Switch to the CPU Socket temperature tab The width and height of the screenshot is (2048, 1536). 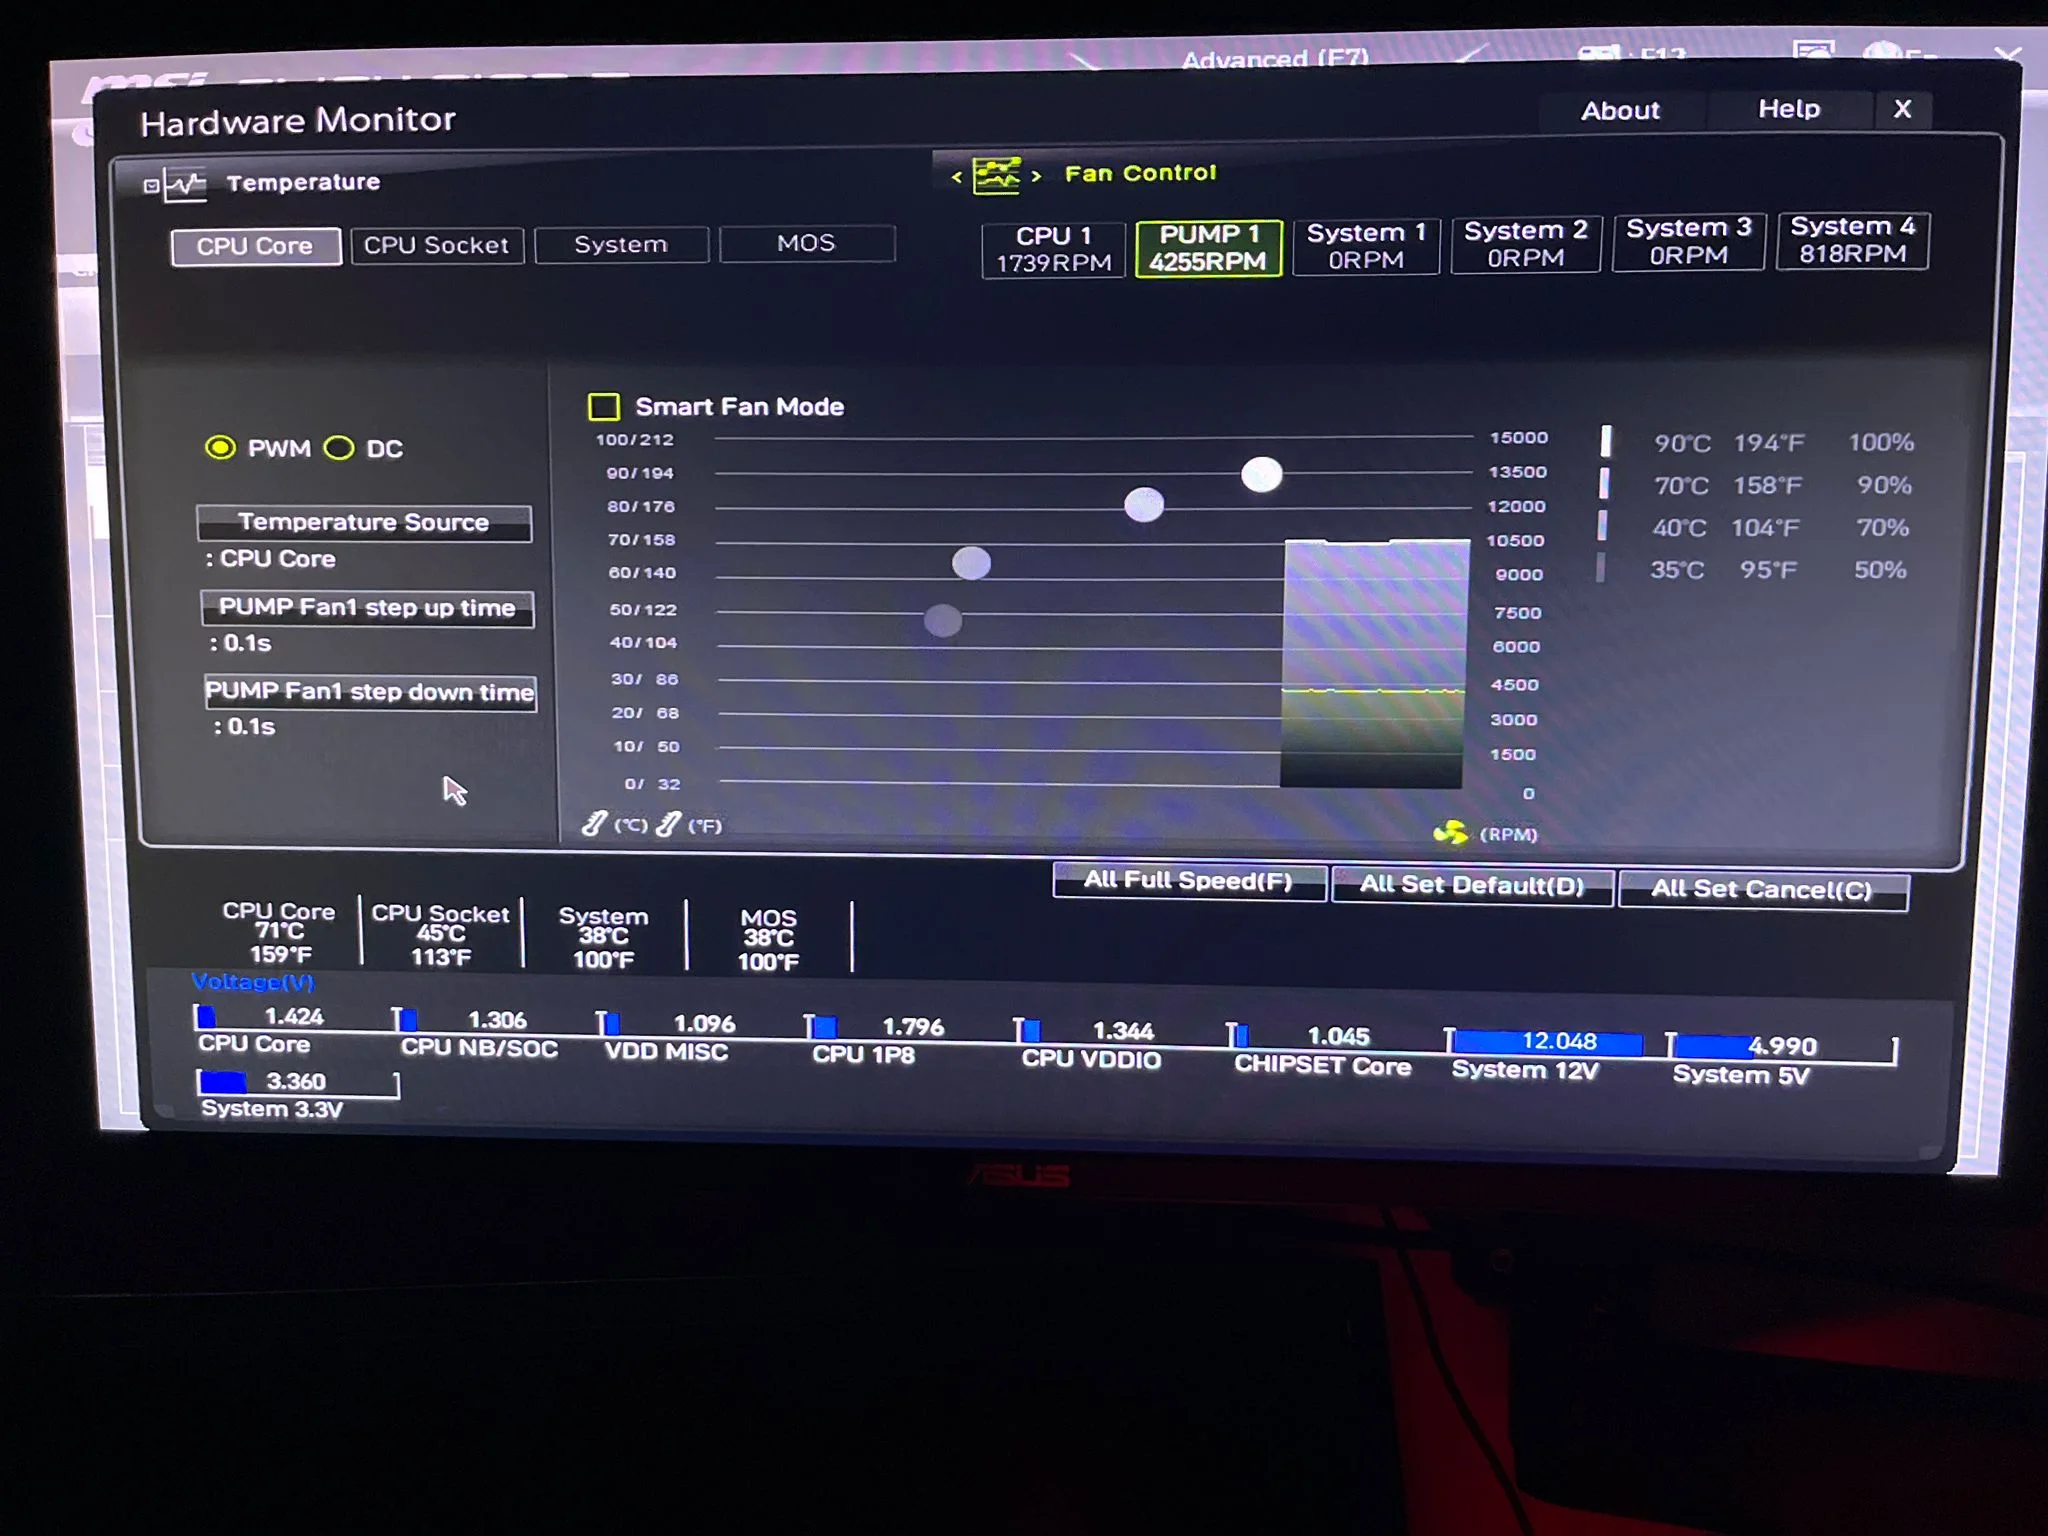[437, 246]
